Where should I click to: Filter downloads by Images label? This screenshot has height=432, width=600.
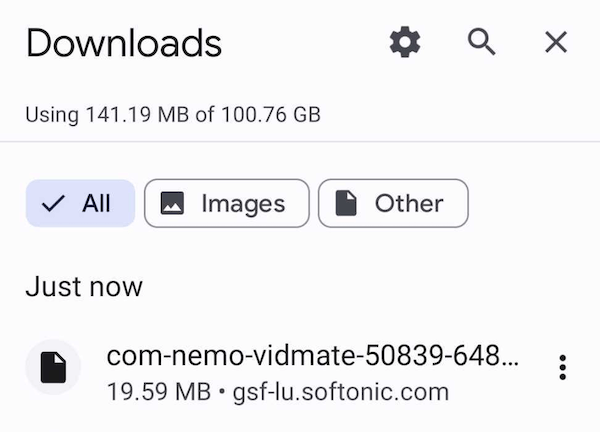click(243, 204)
